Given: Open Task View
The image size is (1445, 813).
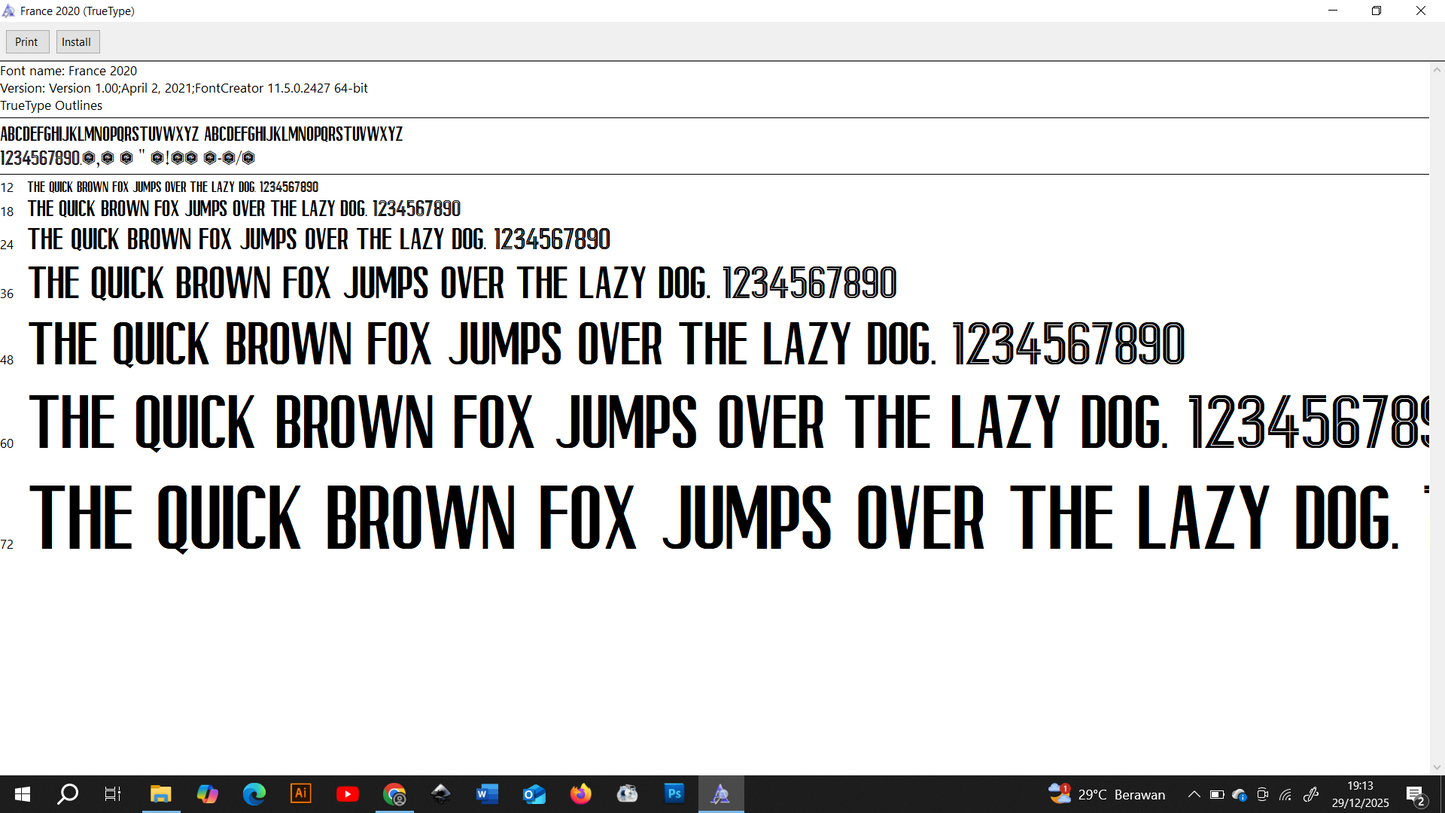Looking at the screenshot, I should (113, 794).
